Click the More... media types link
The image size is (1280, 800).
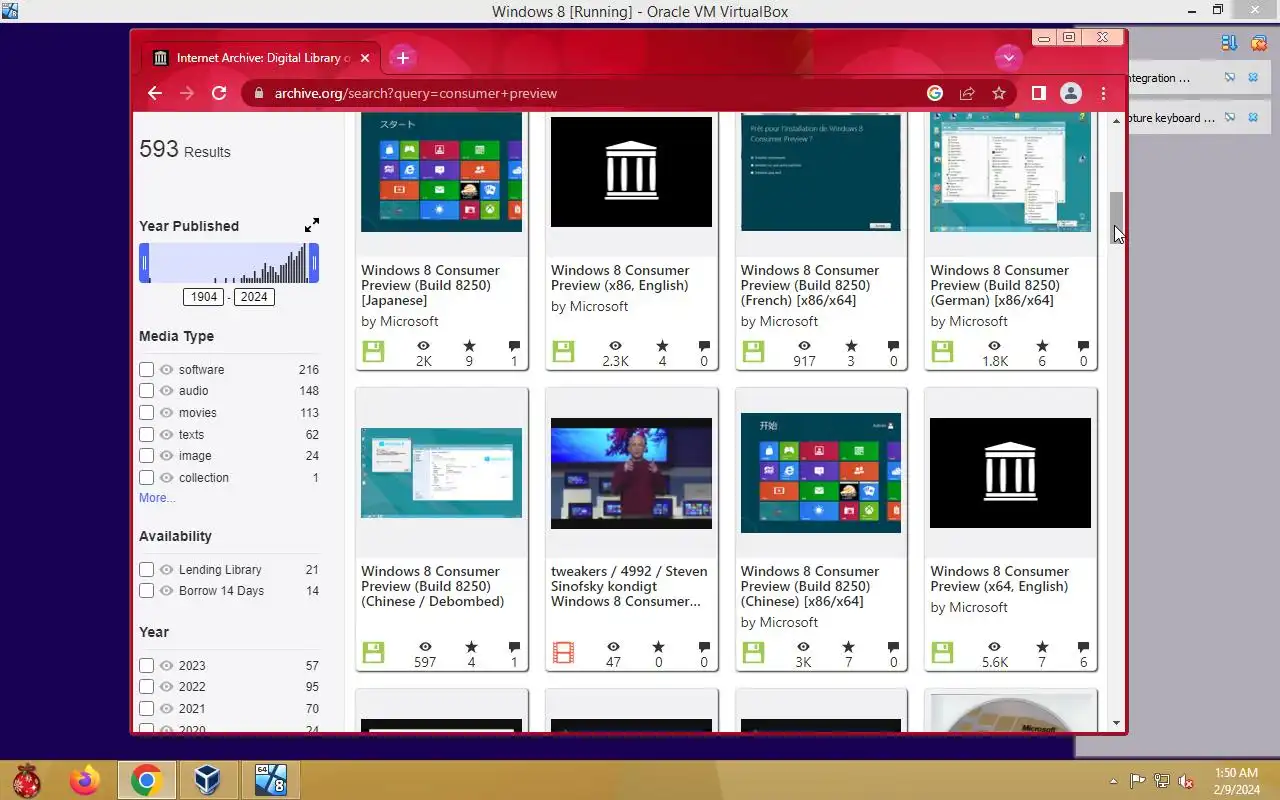click(157, 498)
